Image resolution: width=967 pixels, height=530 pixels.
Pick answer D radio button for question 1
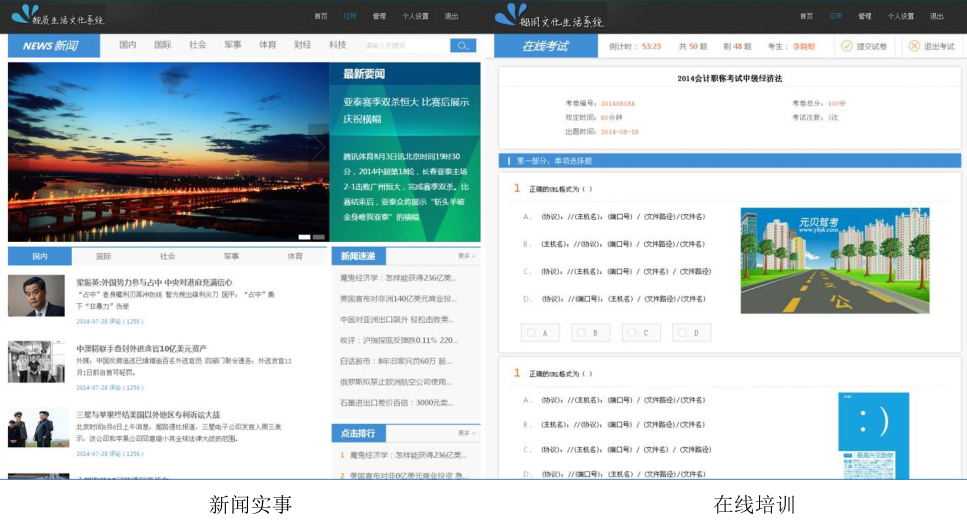point(681,333)
